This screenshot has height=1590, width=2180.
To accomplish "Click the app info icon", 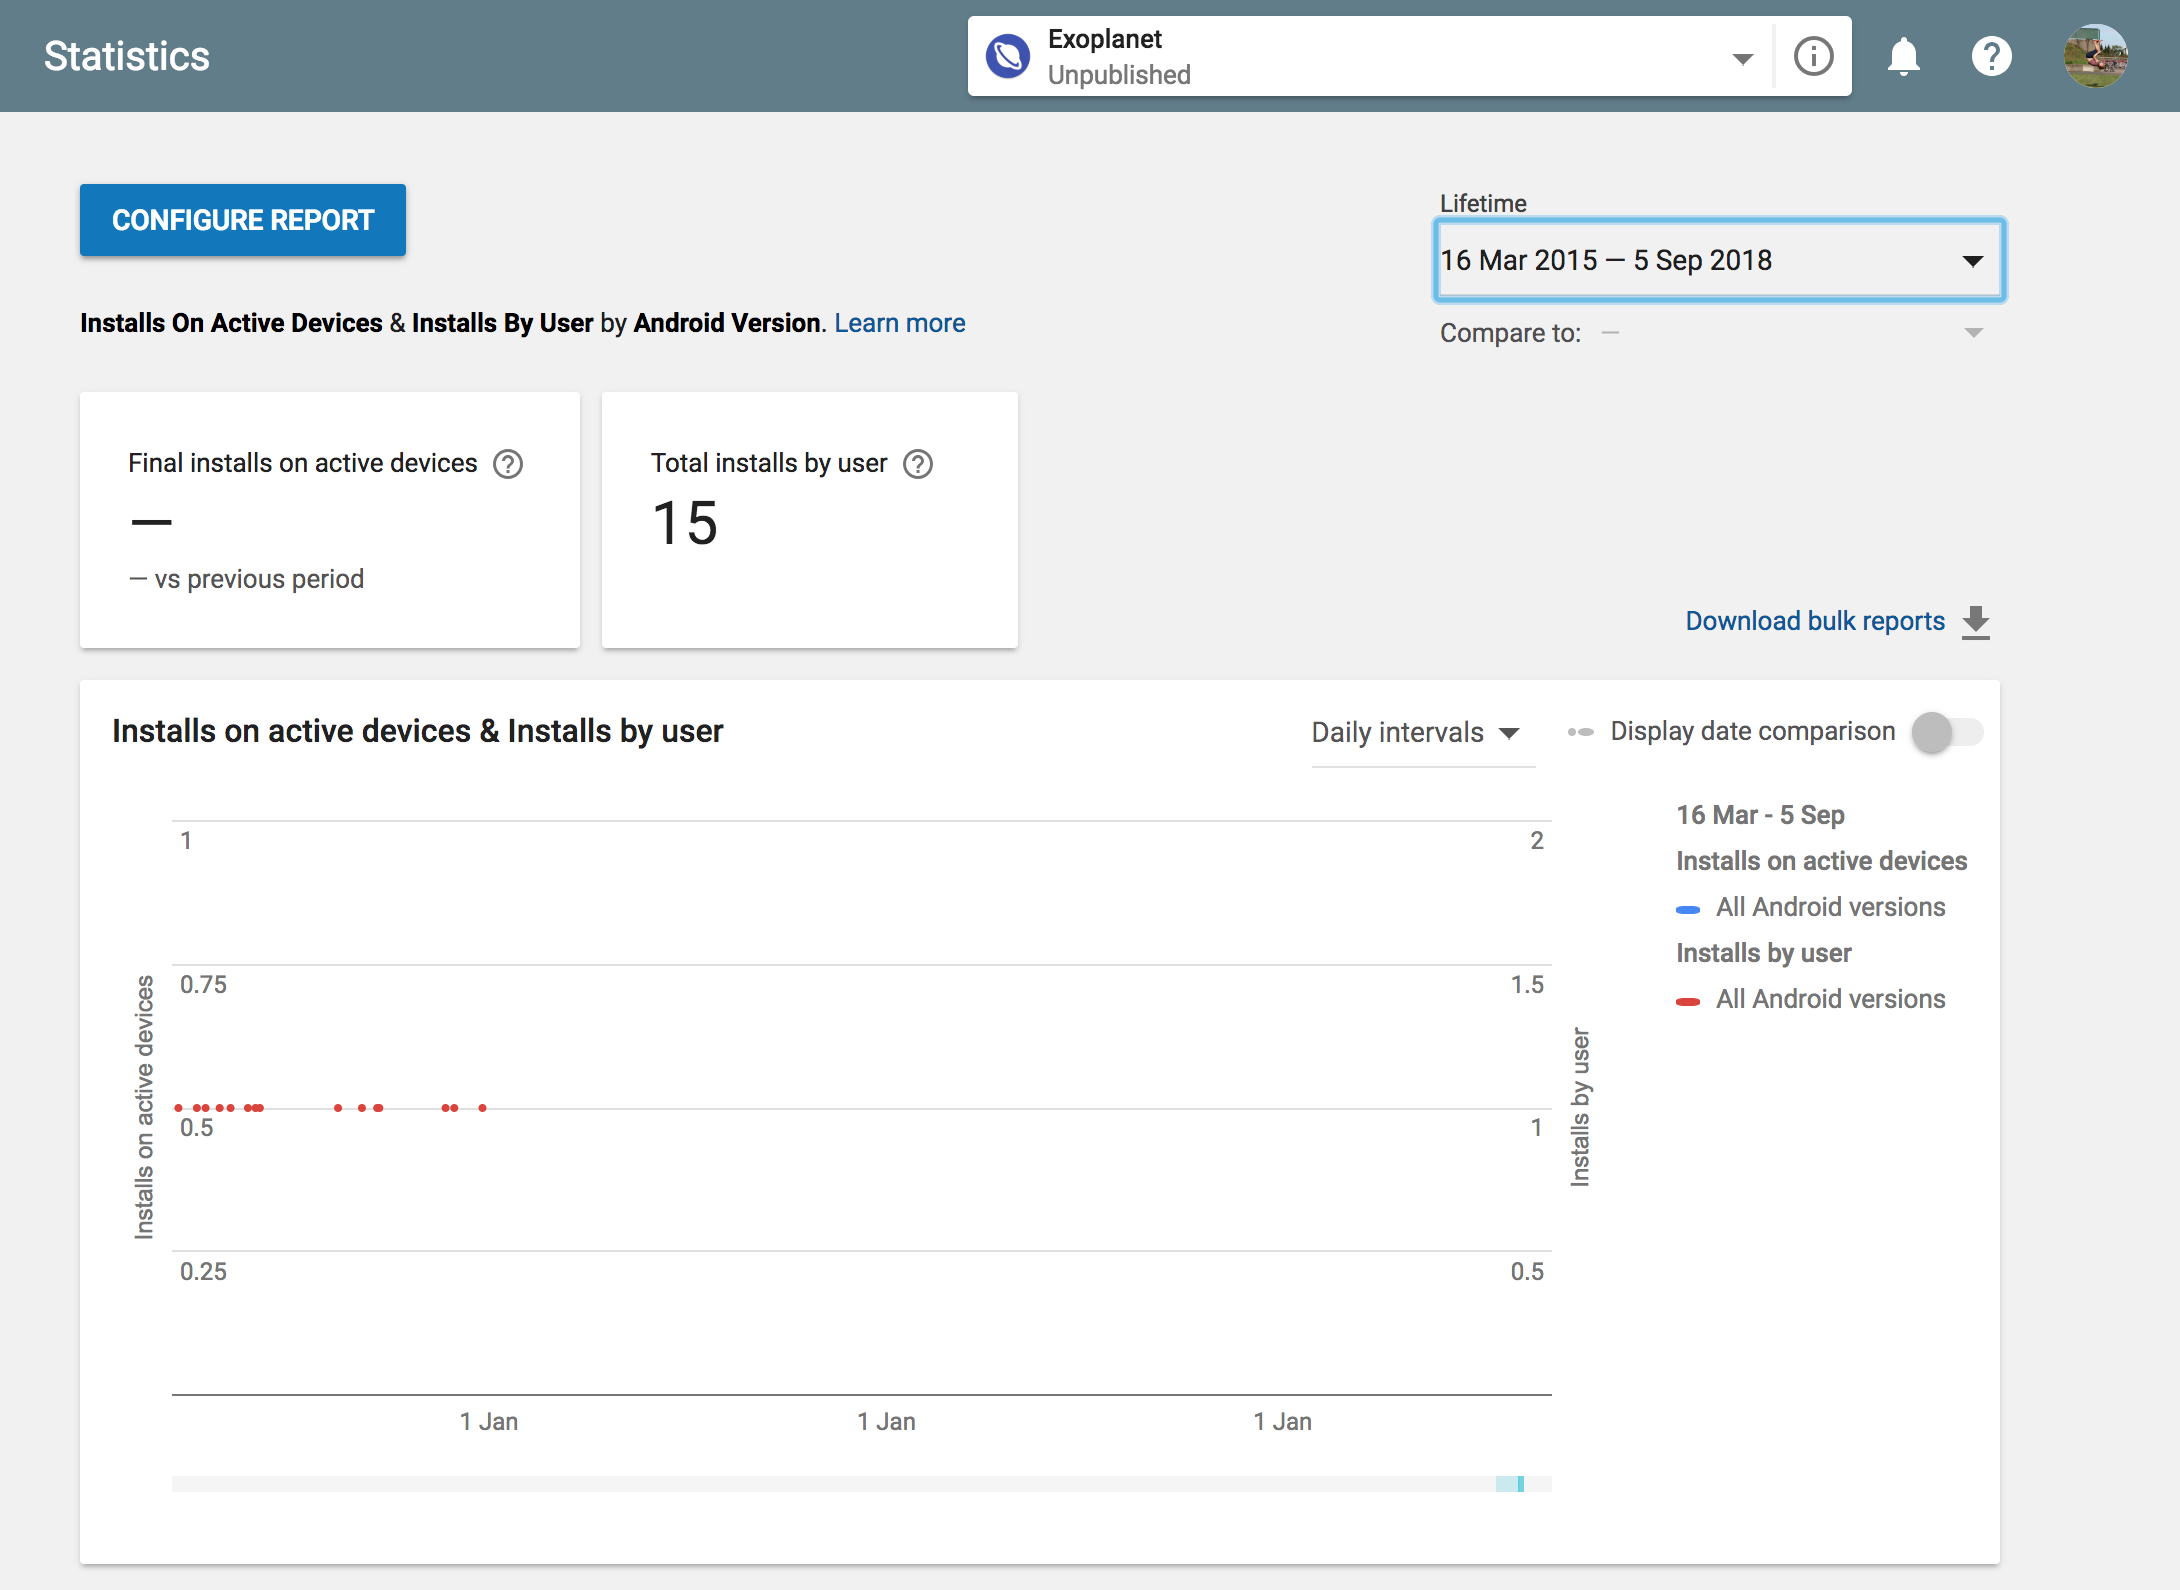I will click(x=1813, y=56).
